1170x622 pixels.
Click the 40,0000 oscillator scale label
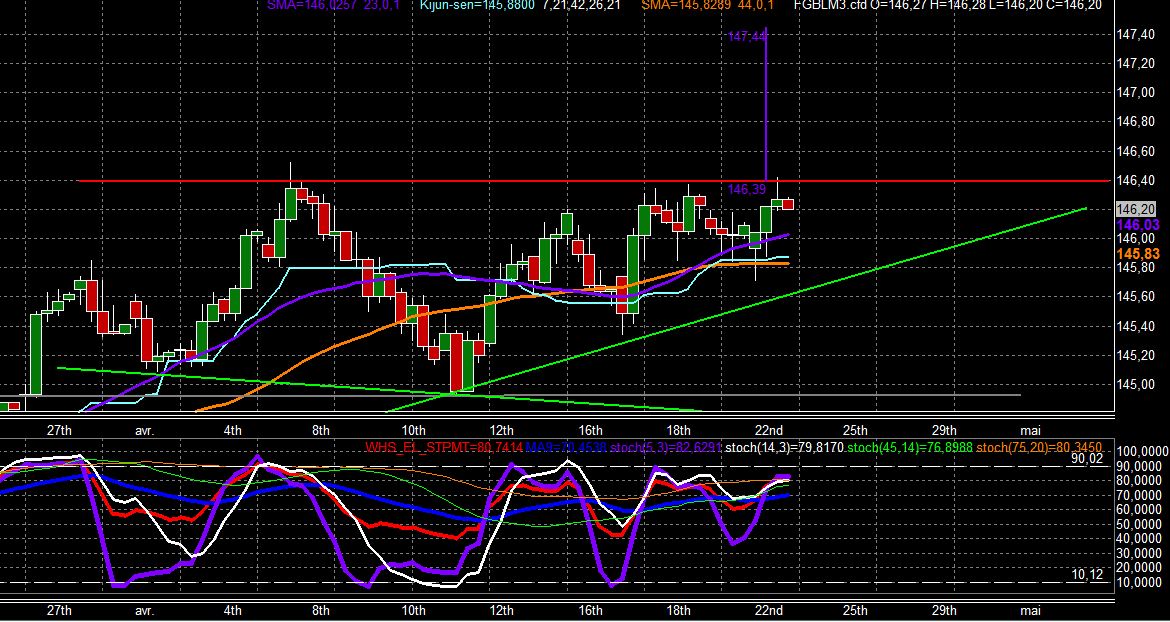tap(1139, 539)
